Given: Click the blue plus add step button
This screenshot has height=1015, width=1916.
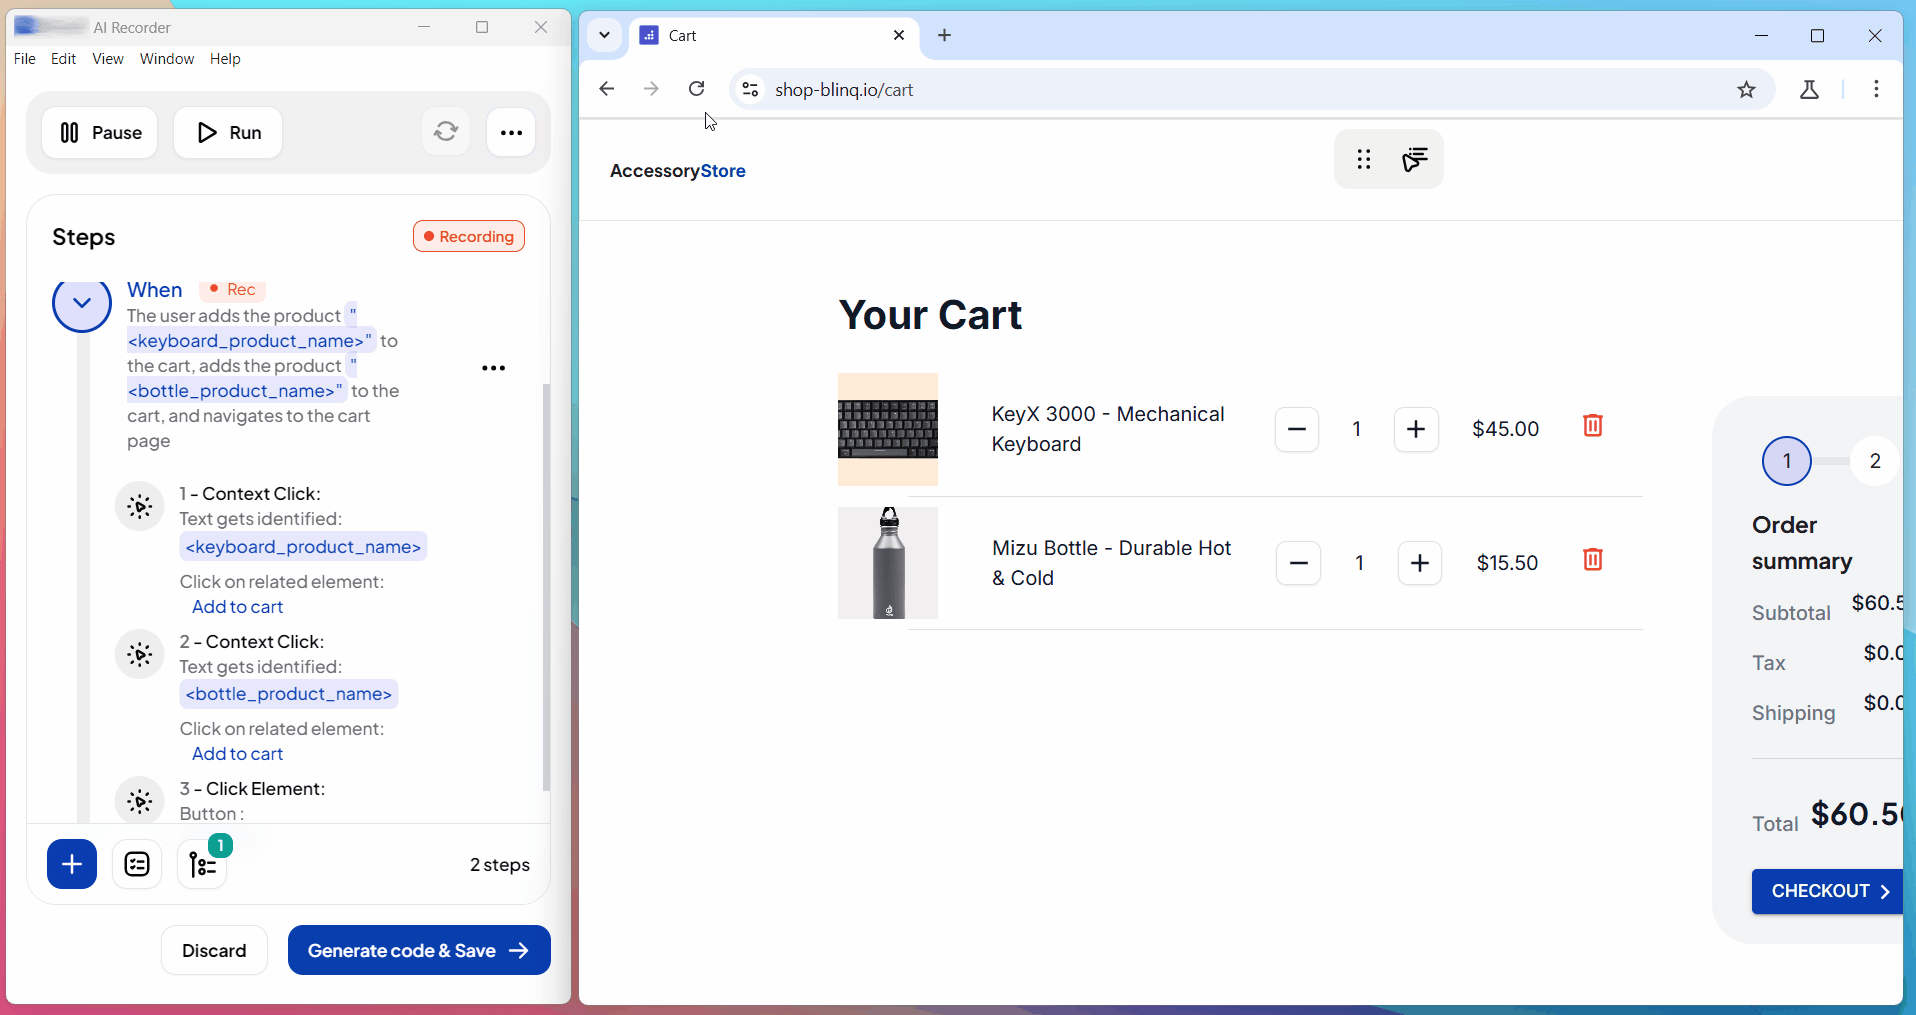Looking at the screenshot, I should [72, 864].
